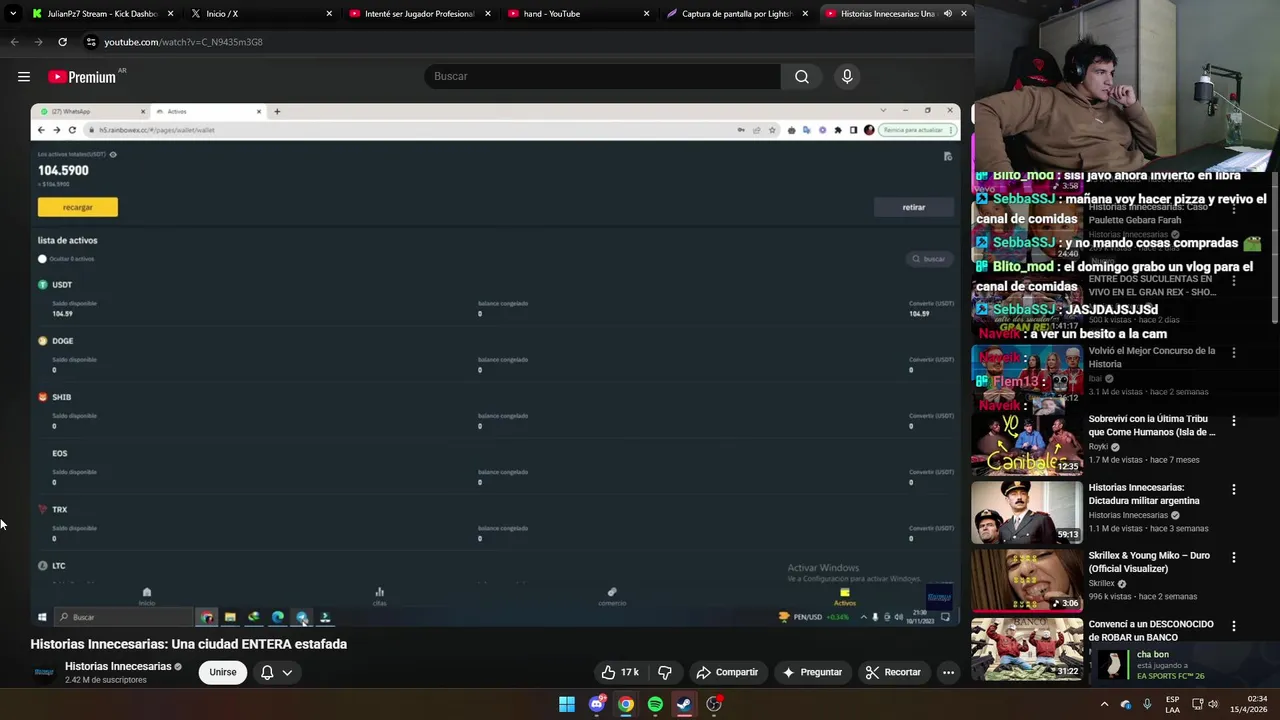This screenshot has width=1280, height=720.
Task: Open options for Sobreviví con la Última Tribu
Action: click(1233, 421)
